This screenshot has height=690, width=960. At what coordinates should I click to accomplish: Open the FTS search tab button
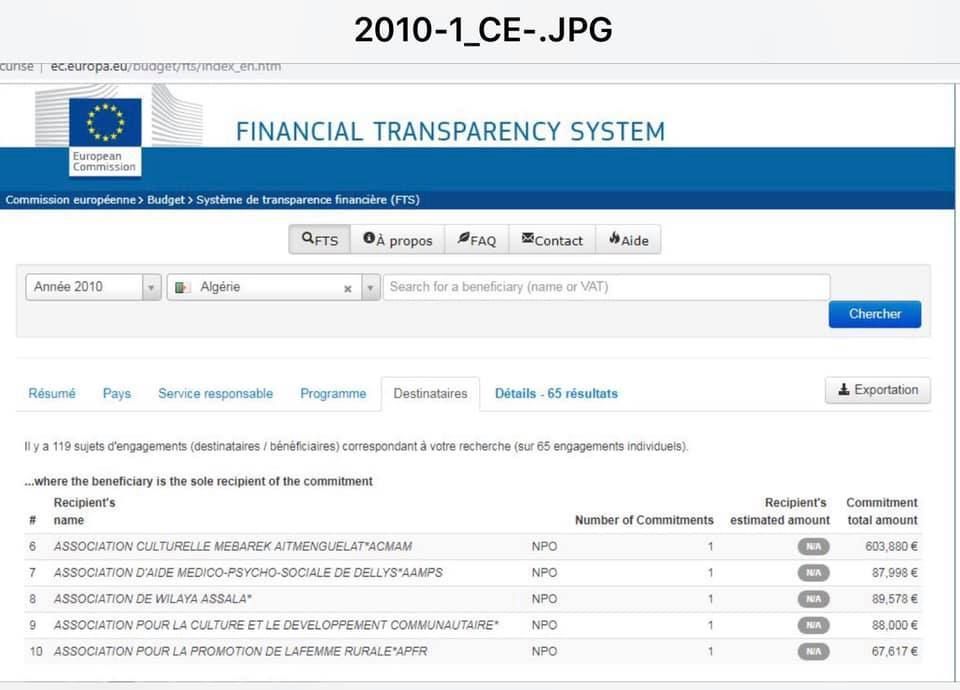(320, 240)
